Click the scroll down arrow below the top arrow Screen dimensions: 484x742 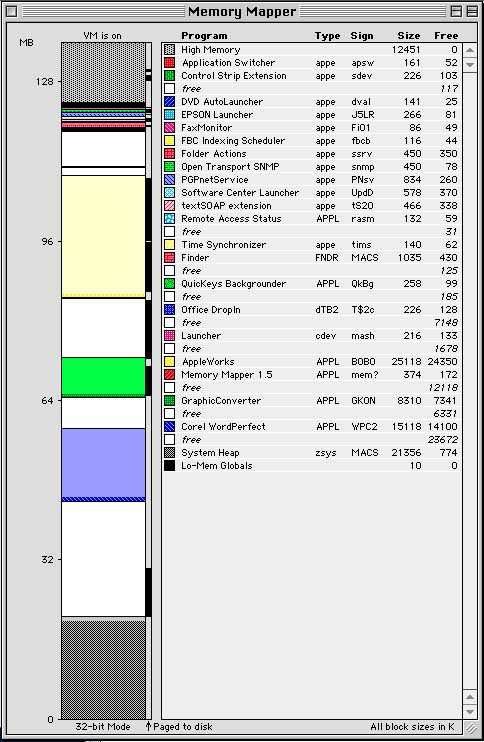pyautogui.click(x=470, y=64)
